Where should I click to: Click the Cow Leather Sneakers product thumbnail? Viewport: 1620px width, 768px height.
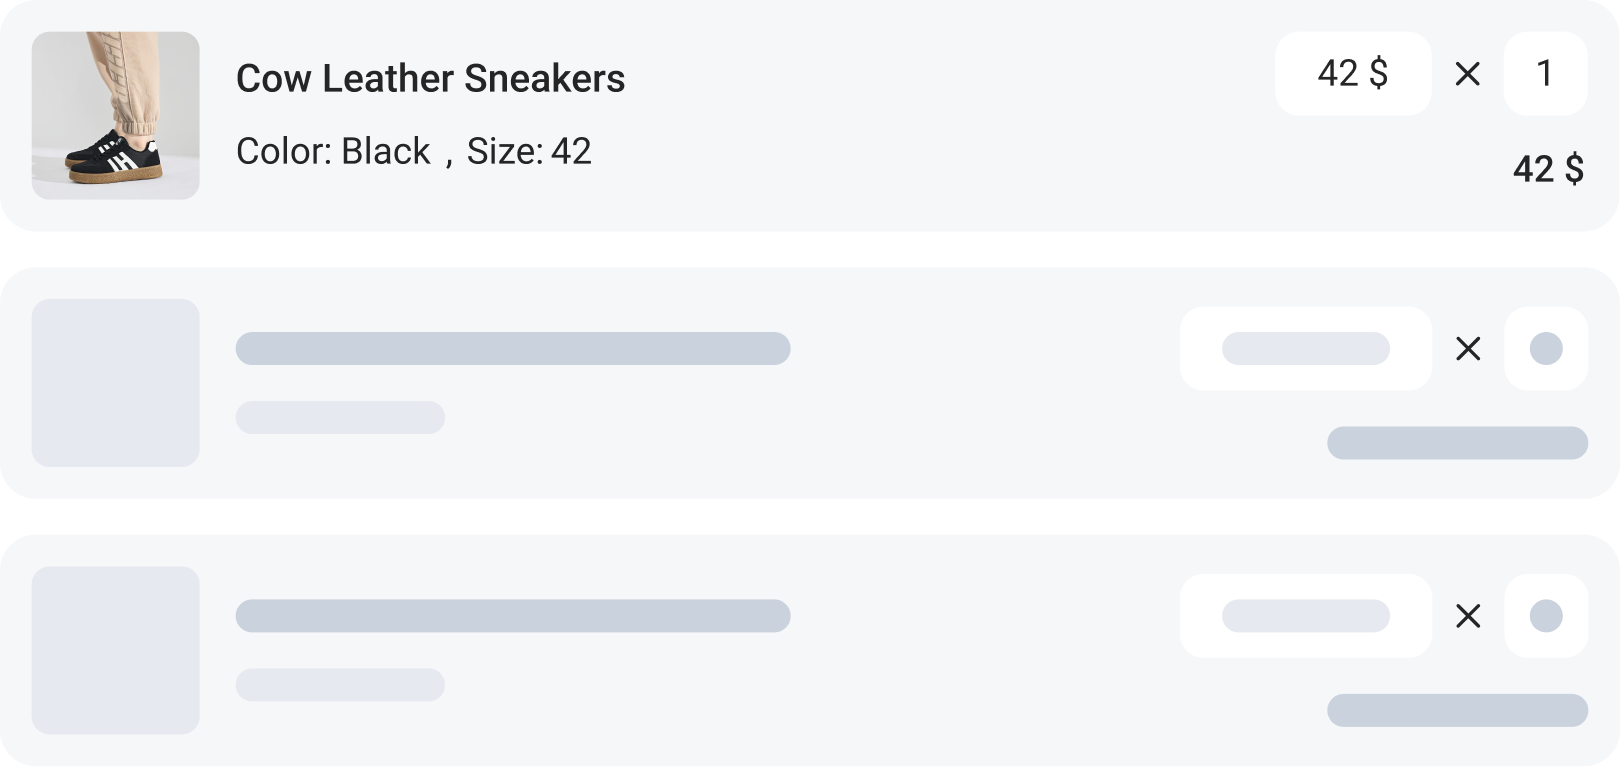point(115,115)
